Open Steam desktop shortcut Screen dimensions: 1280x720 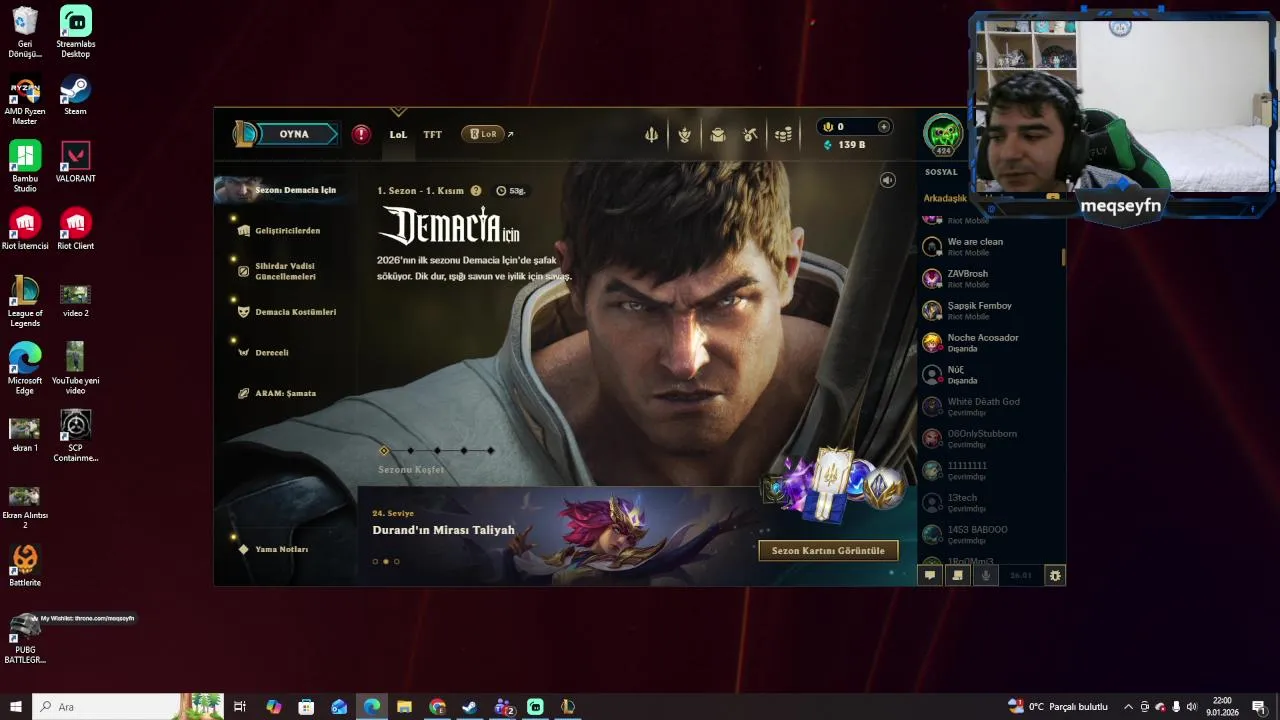pyautogui.click(x=76, y=96)
